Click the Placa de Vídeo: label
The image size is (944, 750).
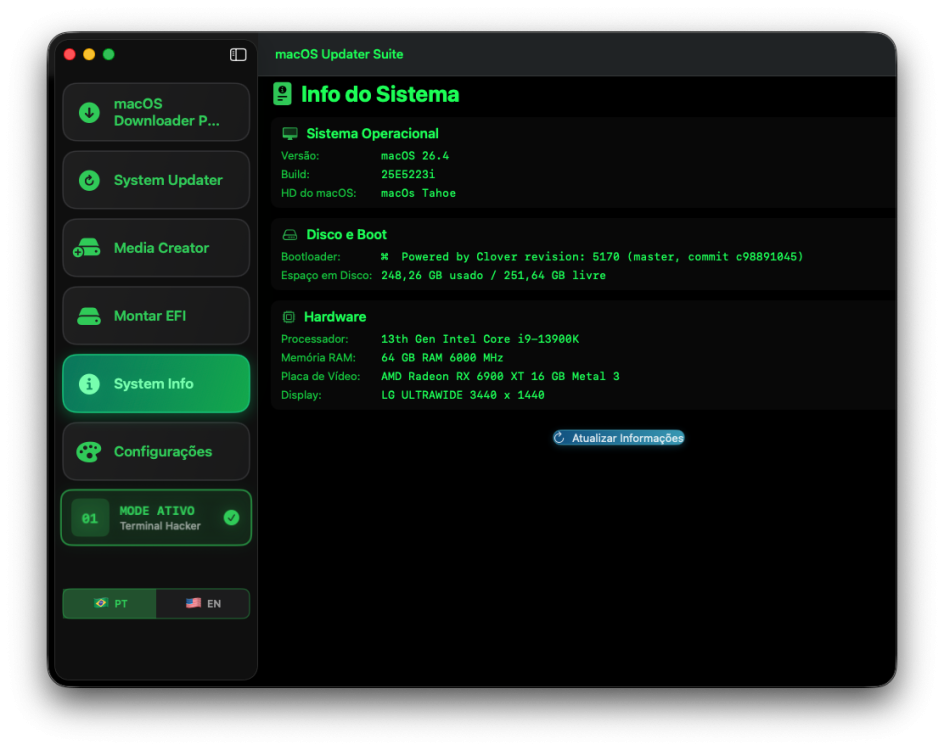pyautogui.click(x=320, y=376)
